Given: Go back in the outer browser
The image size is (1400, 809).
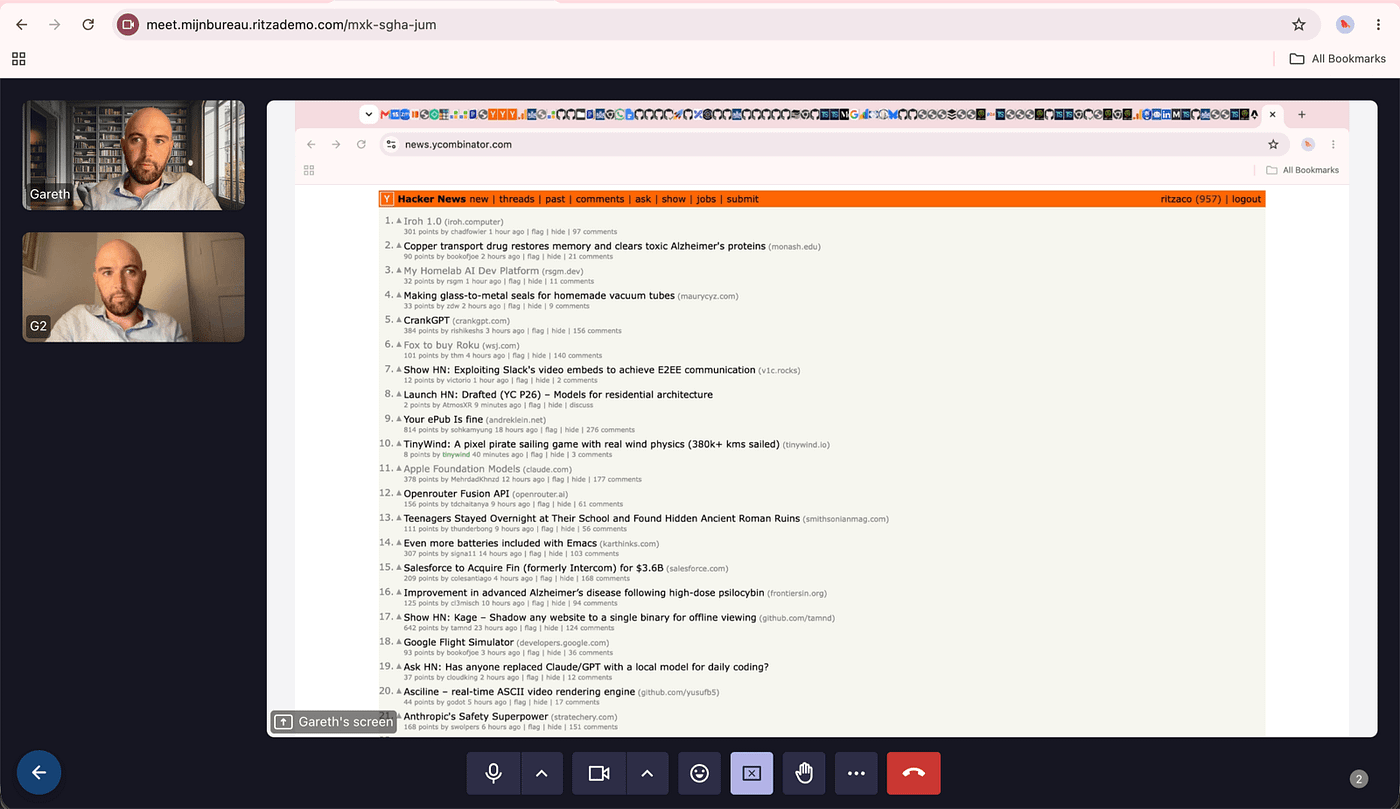Looking at the screenshot, I should click(22, 25).
